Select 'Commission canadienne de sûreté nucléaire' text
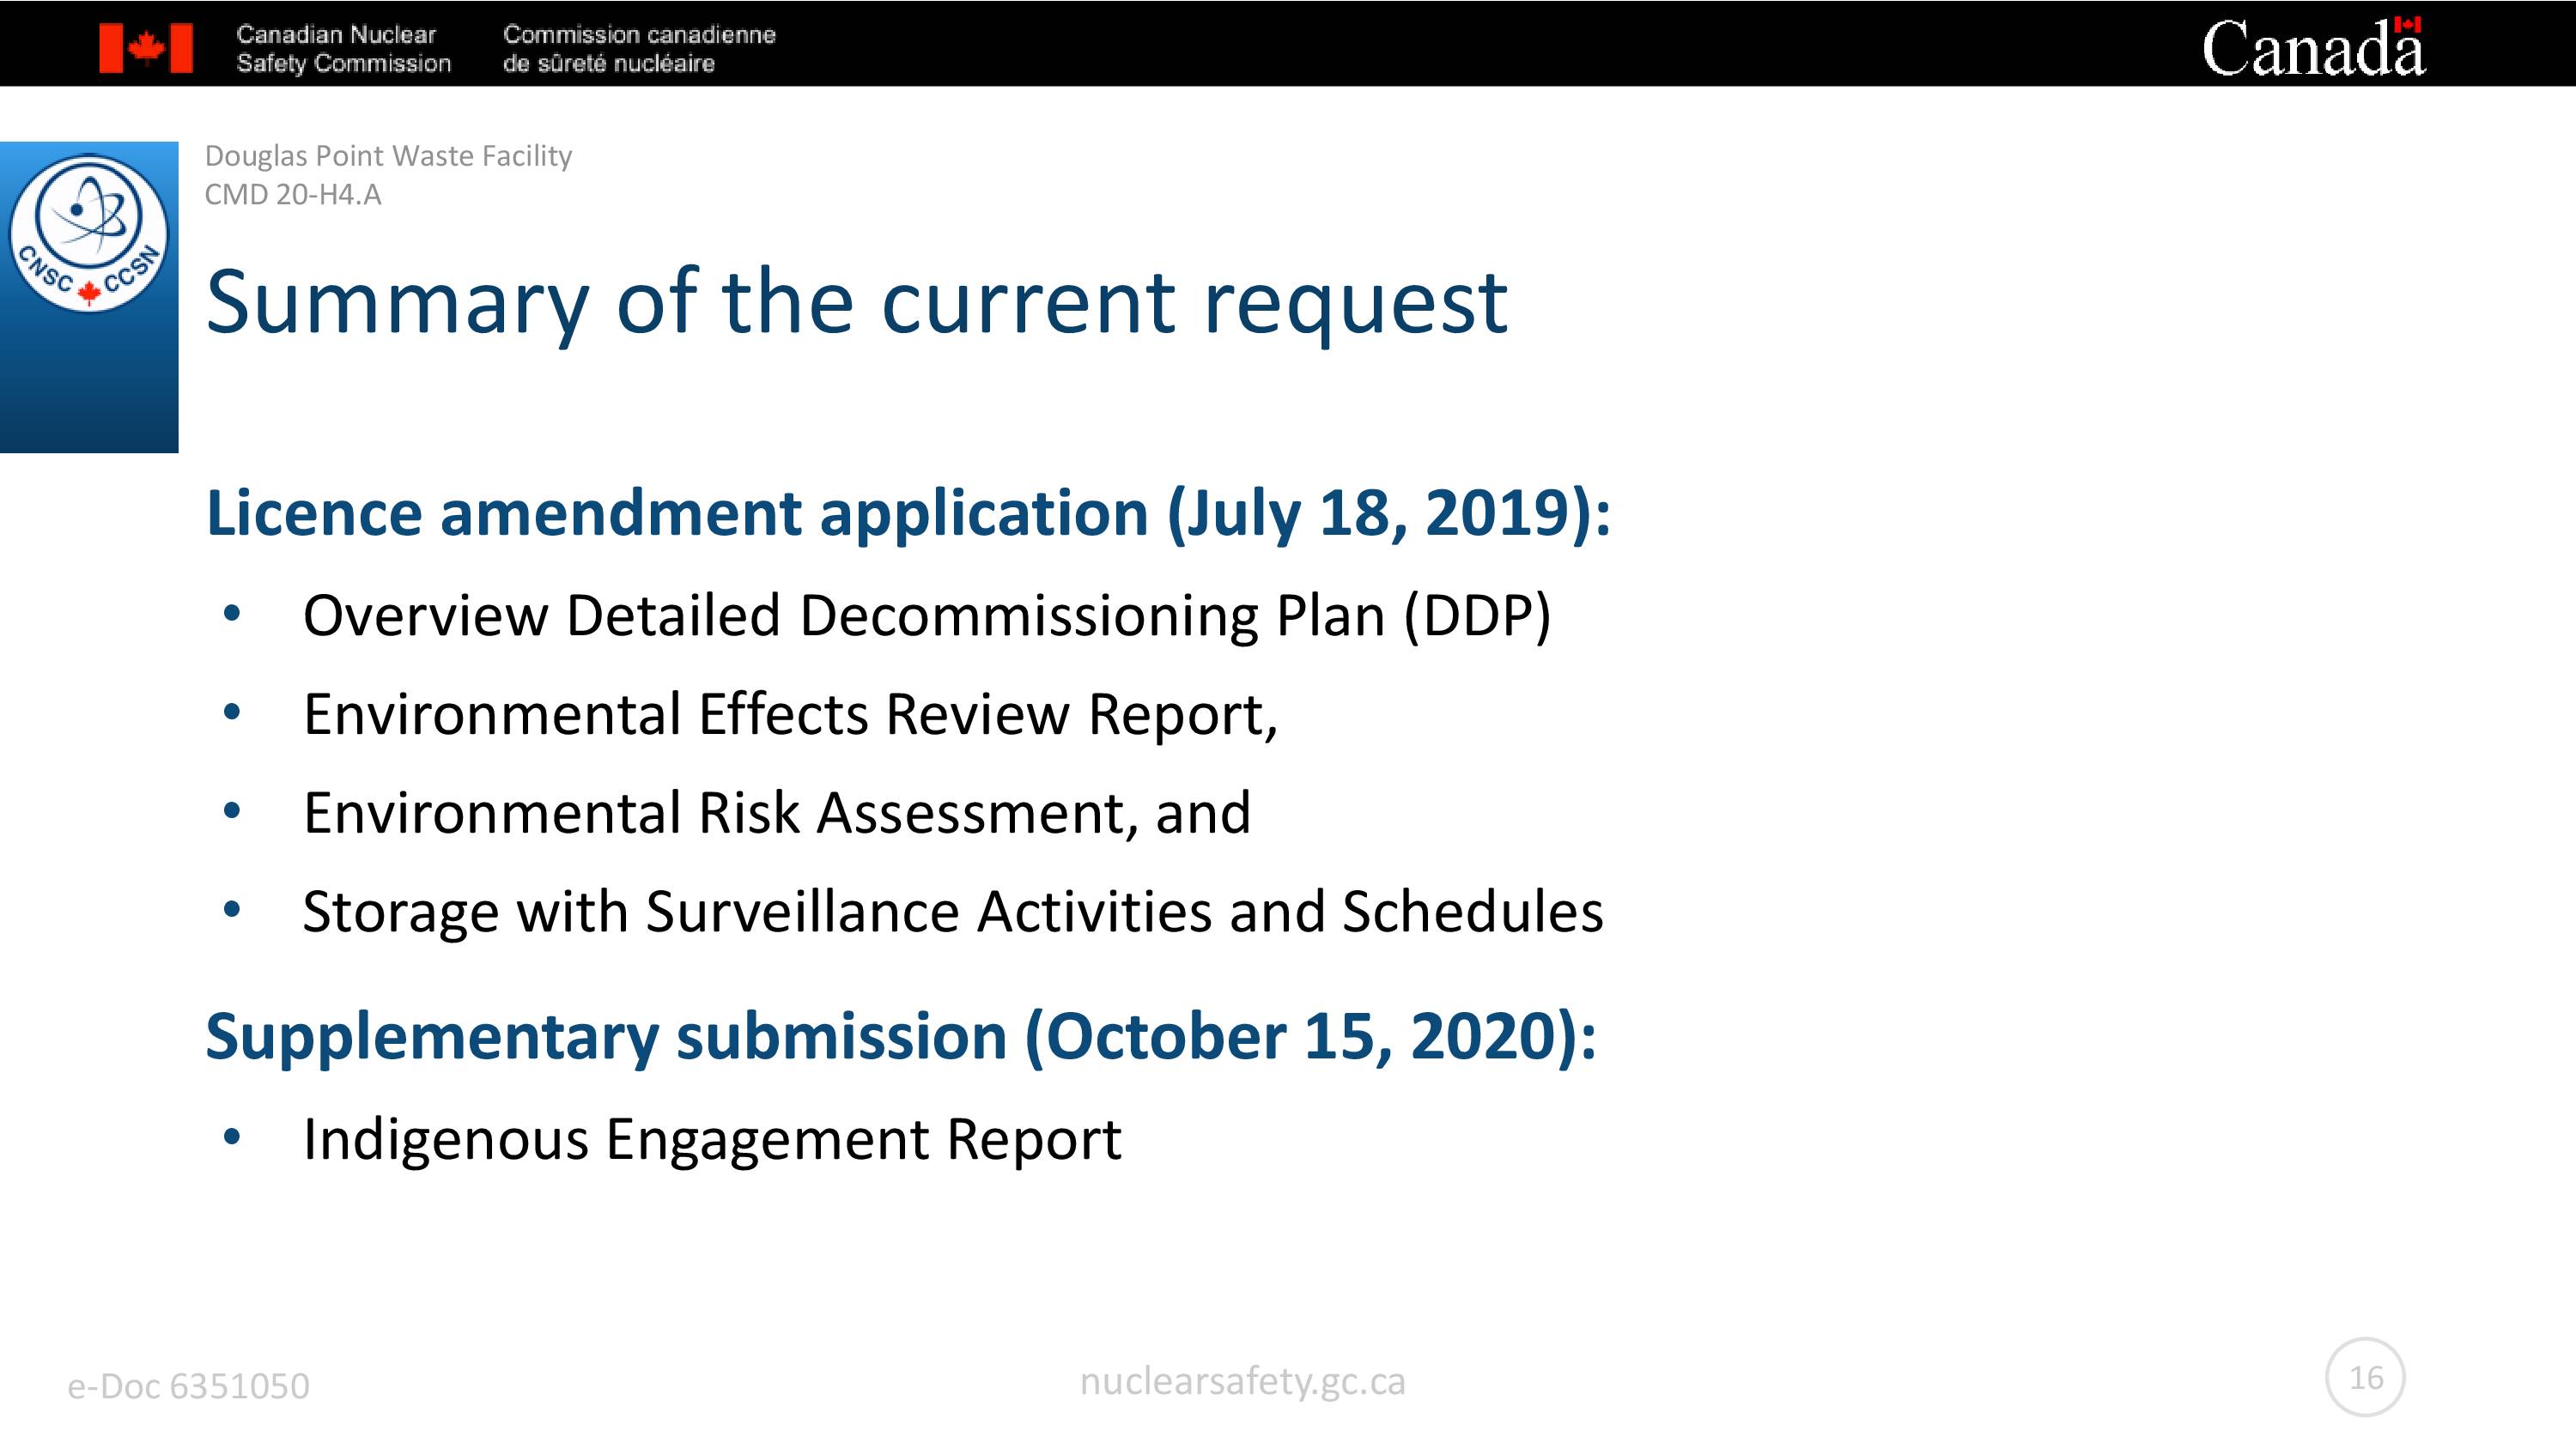 pos(639,49)
